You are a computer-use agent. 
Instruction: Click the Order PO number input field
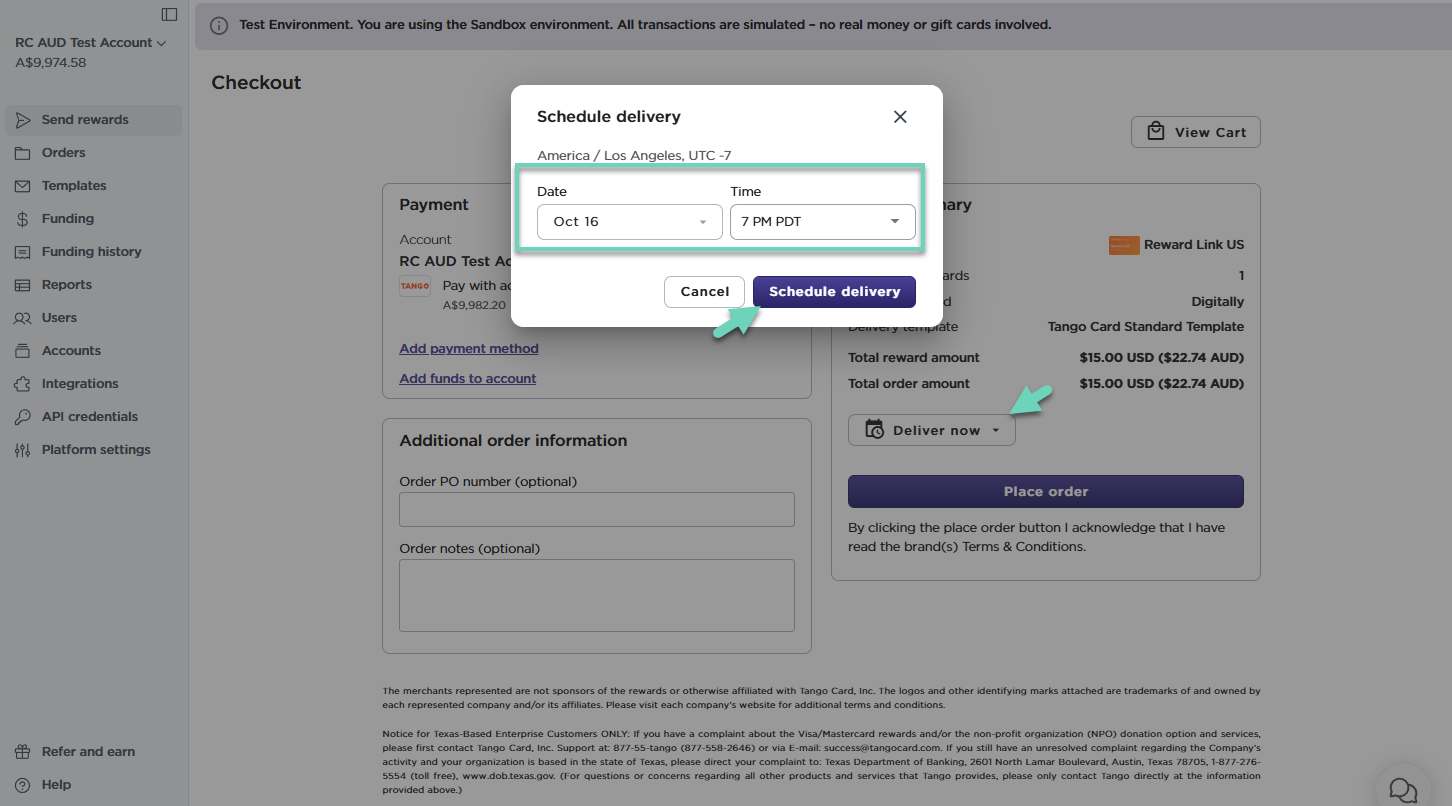596,509
